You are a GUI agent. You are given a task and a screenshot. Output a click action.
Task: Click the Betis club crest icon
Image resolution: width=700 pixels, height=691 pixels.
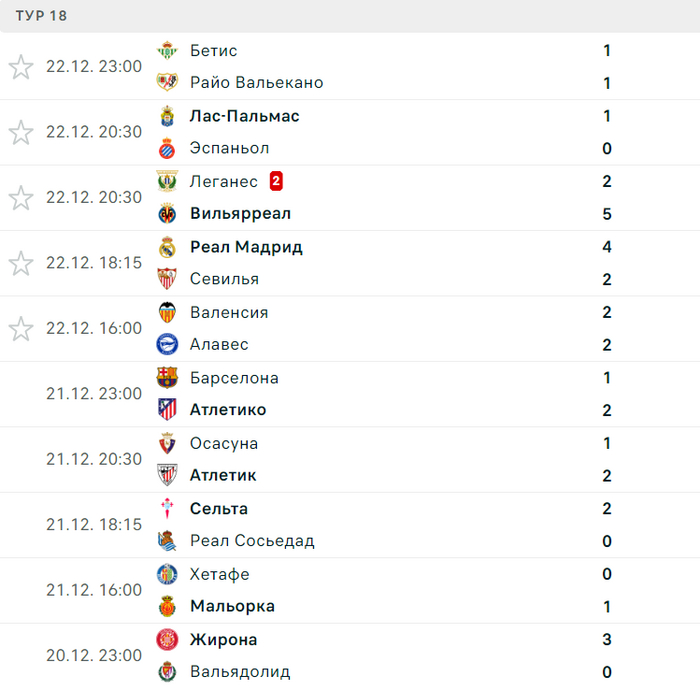tap(167, 50)
